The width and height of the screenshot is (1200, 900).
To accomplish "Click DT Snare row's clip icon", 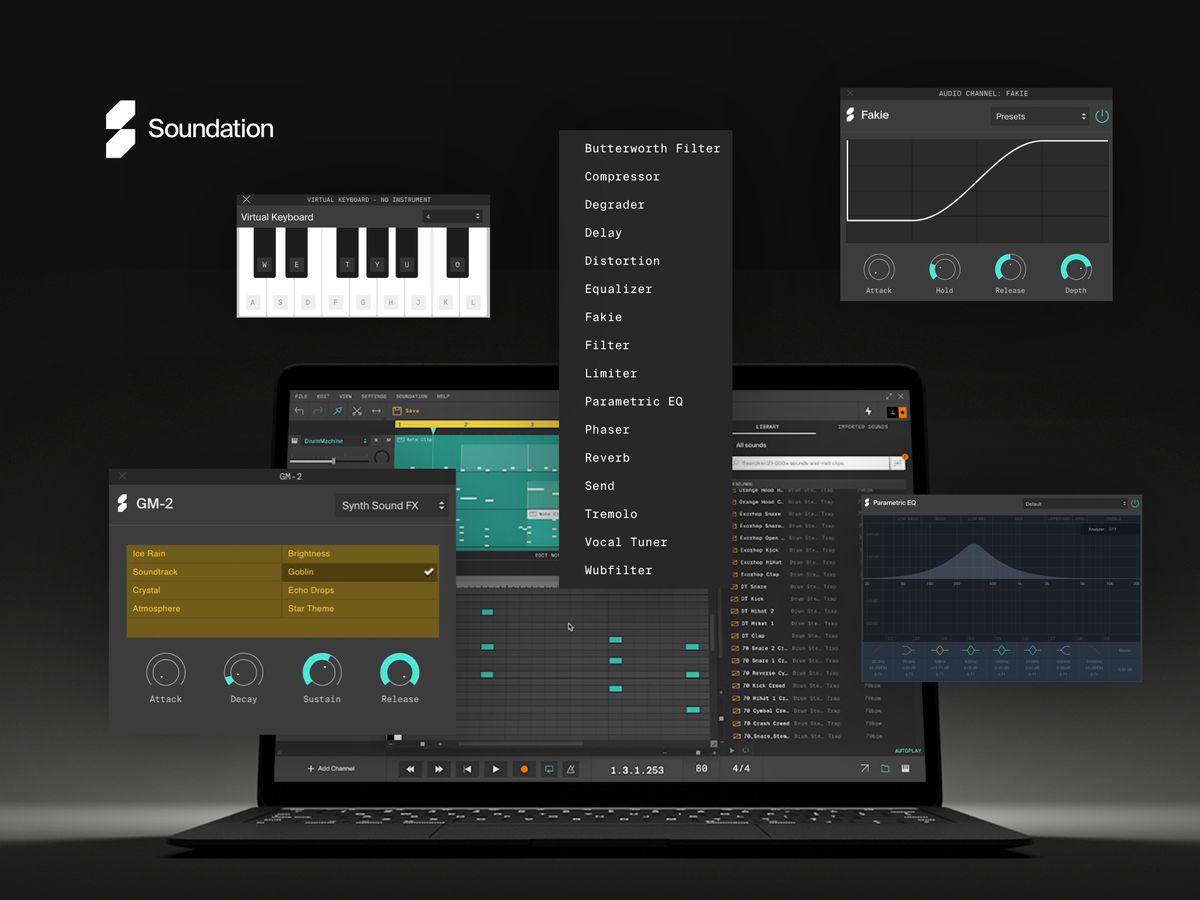I will pyautogui.click(x=736, y=587).
